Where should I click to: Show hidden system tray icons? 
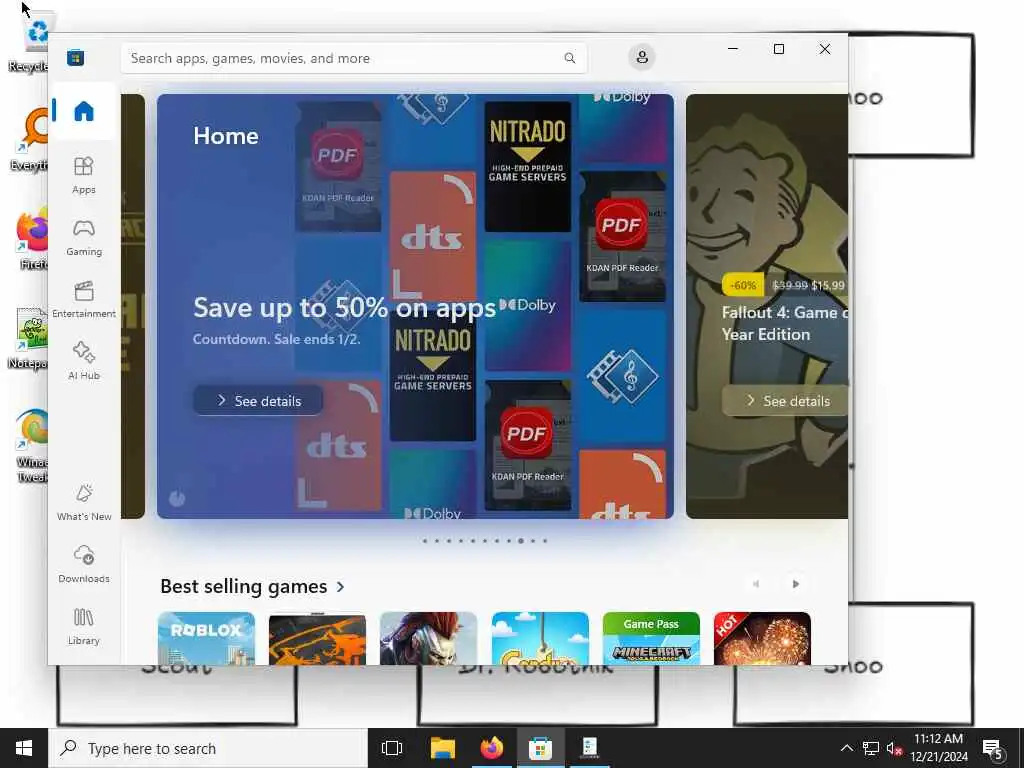(x=846, y=748)
